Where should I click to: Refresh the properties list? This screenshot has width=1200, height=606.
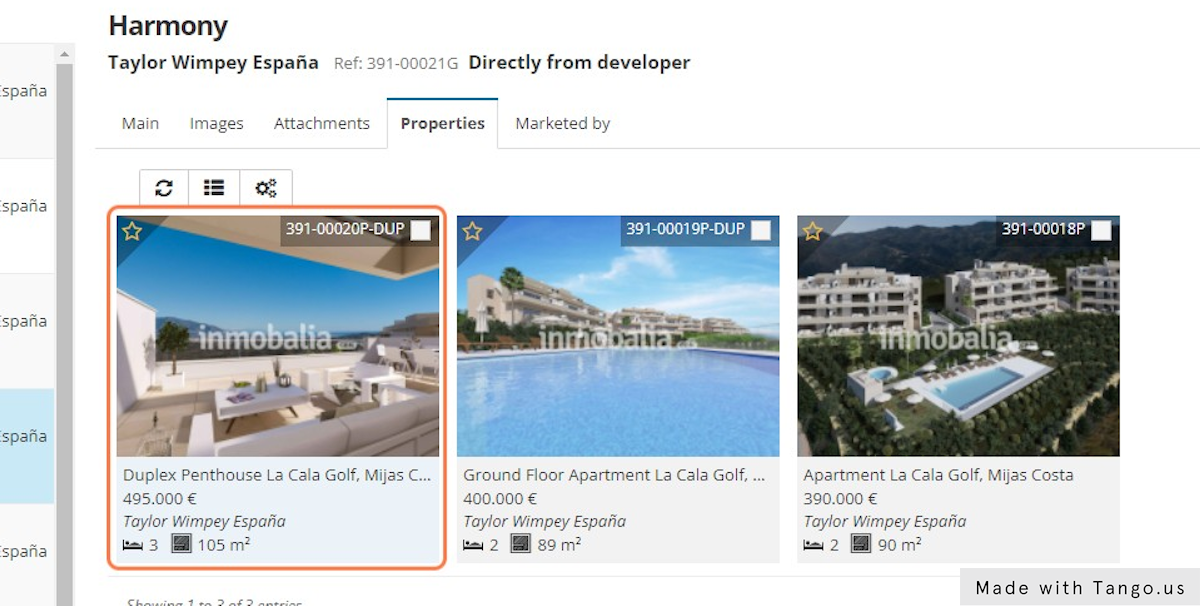pyautogui.click(x=163, y=187)
